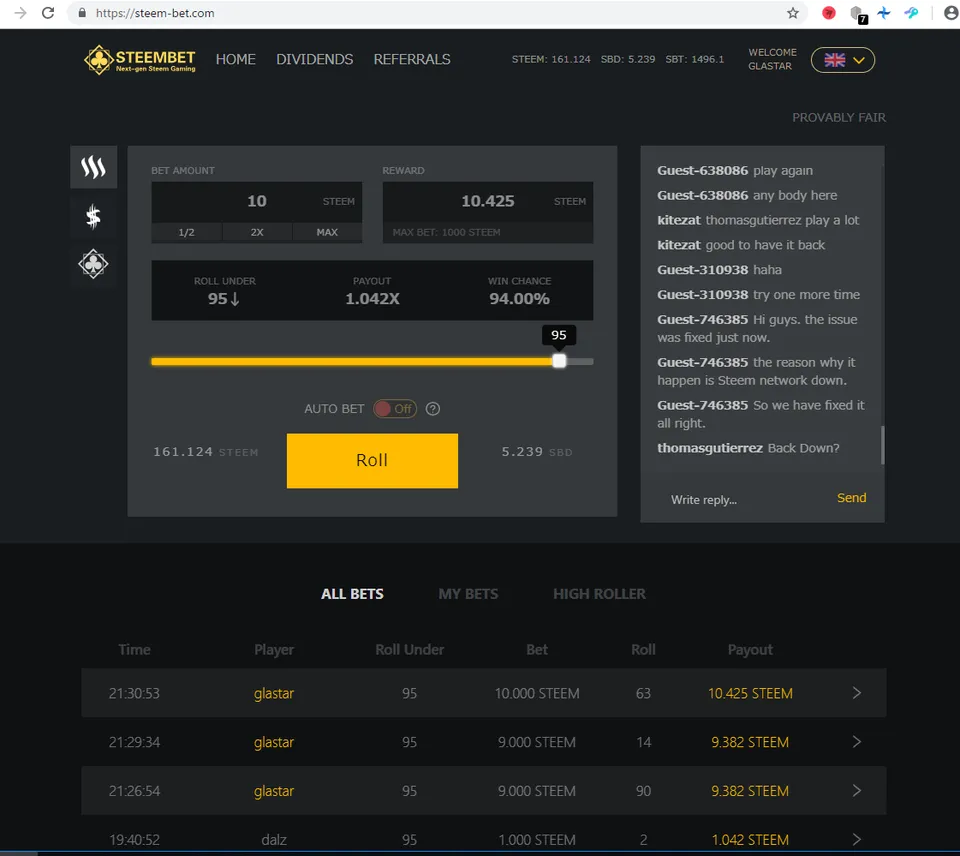Click the Payout 1.042X value

[x=372, y=299]
